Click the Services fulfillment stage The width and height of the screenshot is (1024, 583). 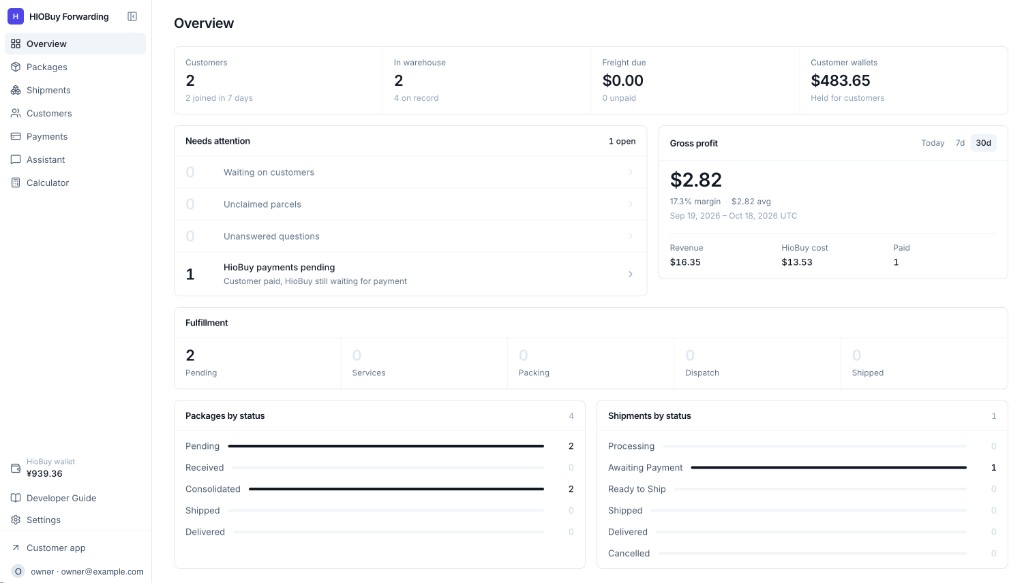[x=424, y=363]
